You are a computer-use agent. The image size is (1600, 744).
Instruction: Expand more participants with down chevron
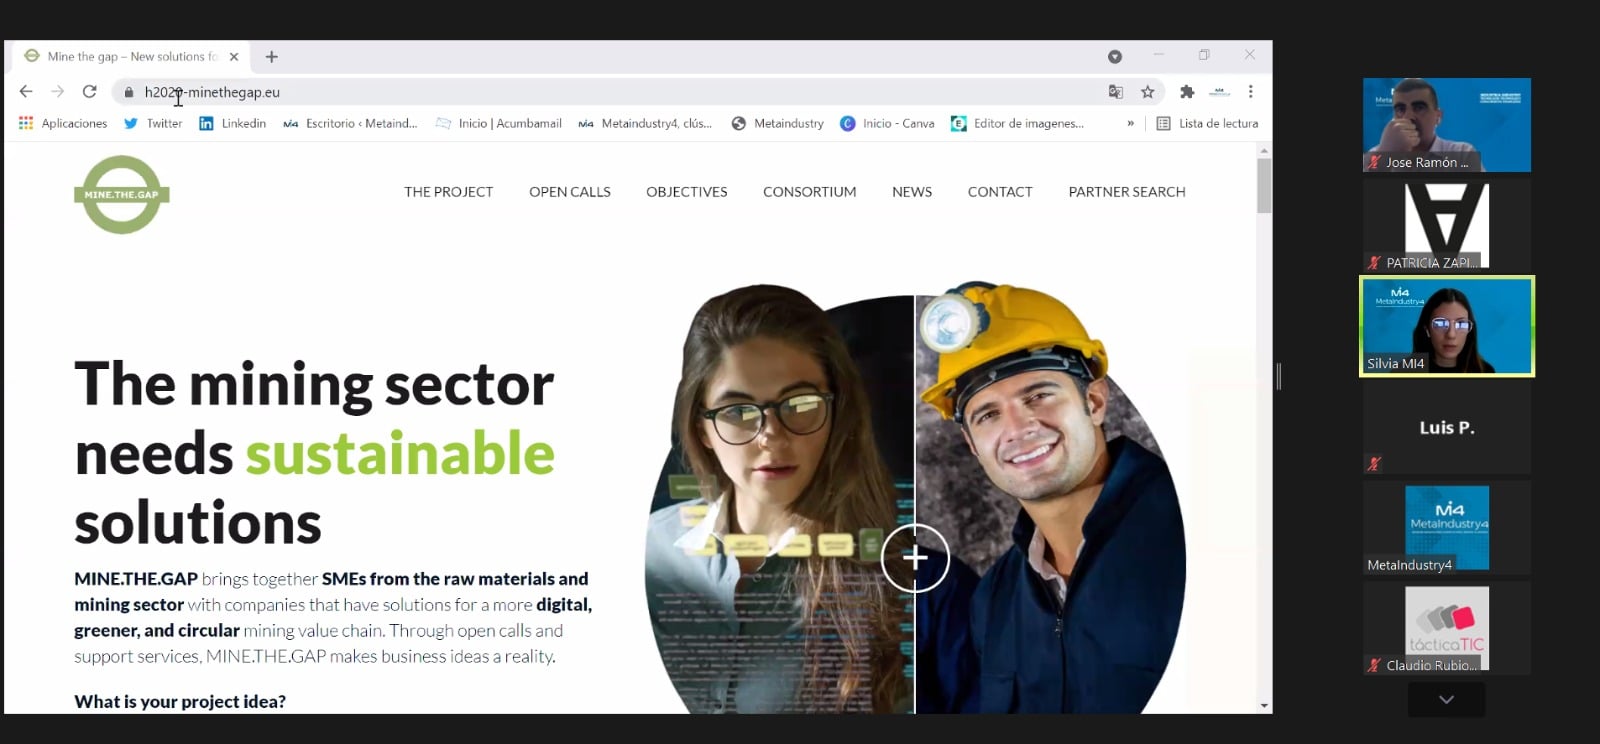pos(1446,700)
